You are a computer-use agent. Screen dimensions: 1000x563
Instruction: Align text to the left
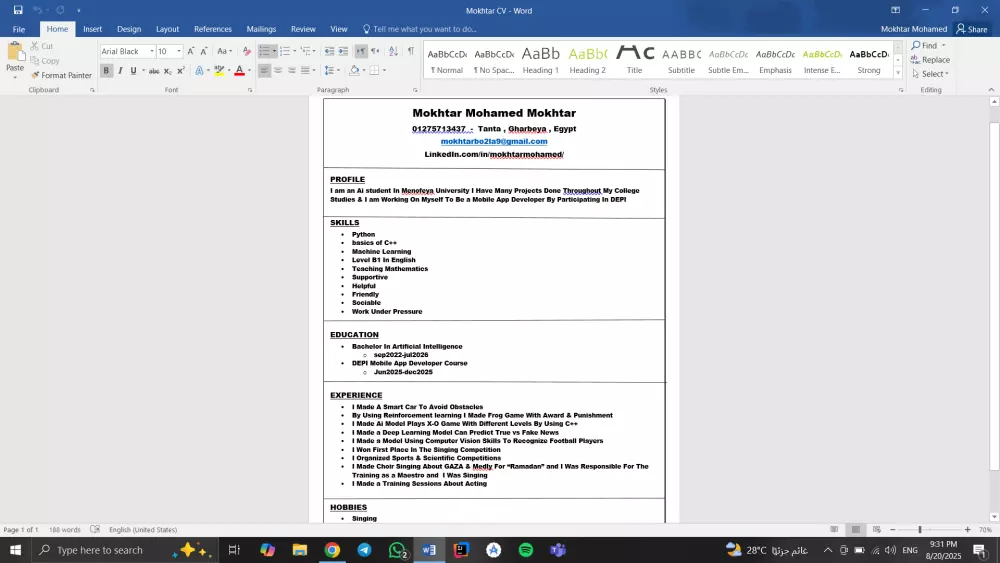tap(264, 70)
